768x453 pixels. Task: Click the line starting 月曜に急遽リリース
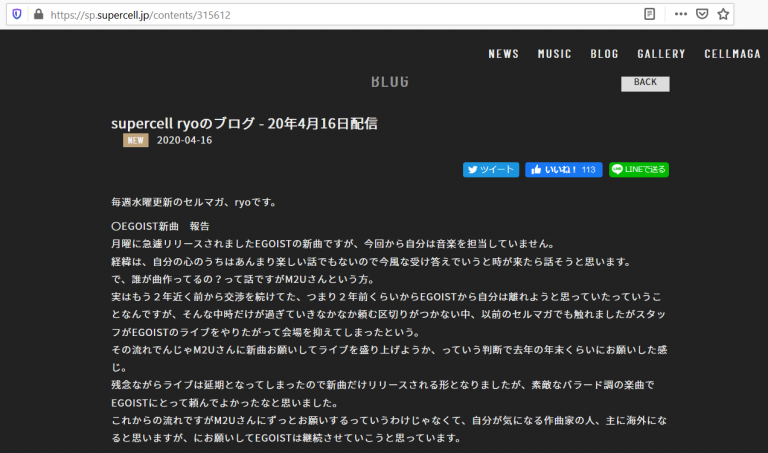[335, 244]
